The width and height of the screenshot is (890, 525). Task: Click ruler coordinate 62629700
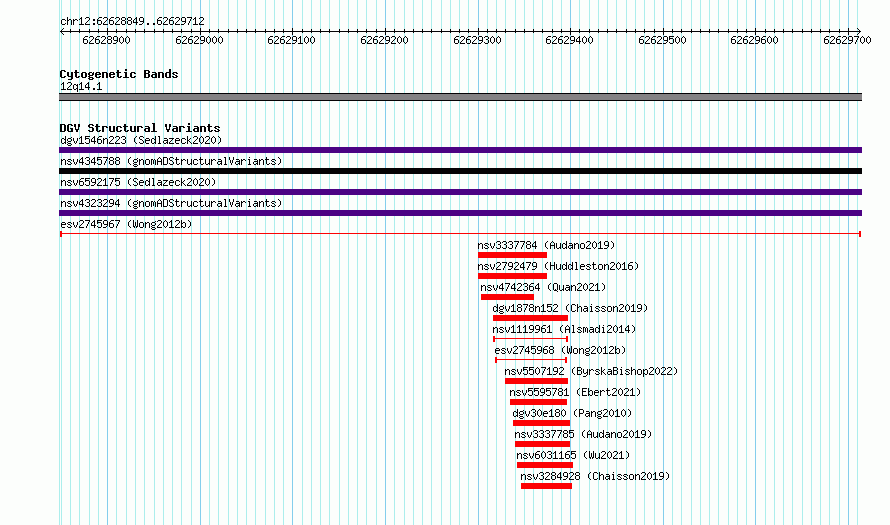click(x=847, y=40)
